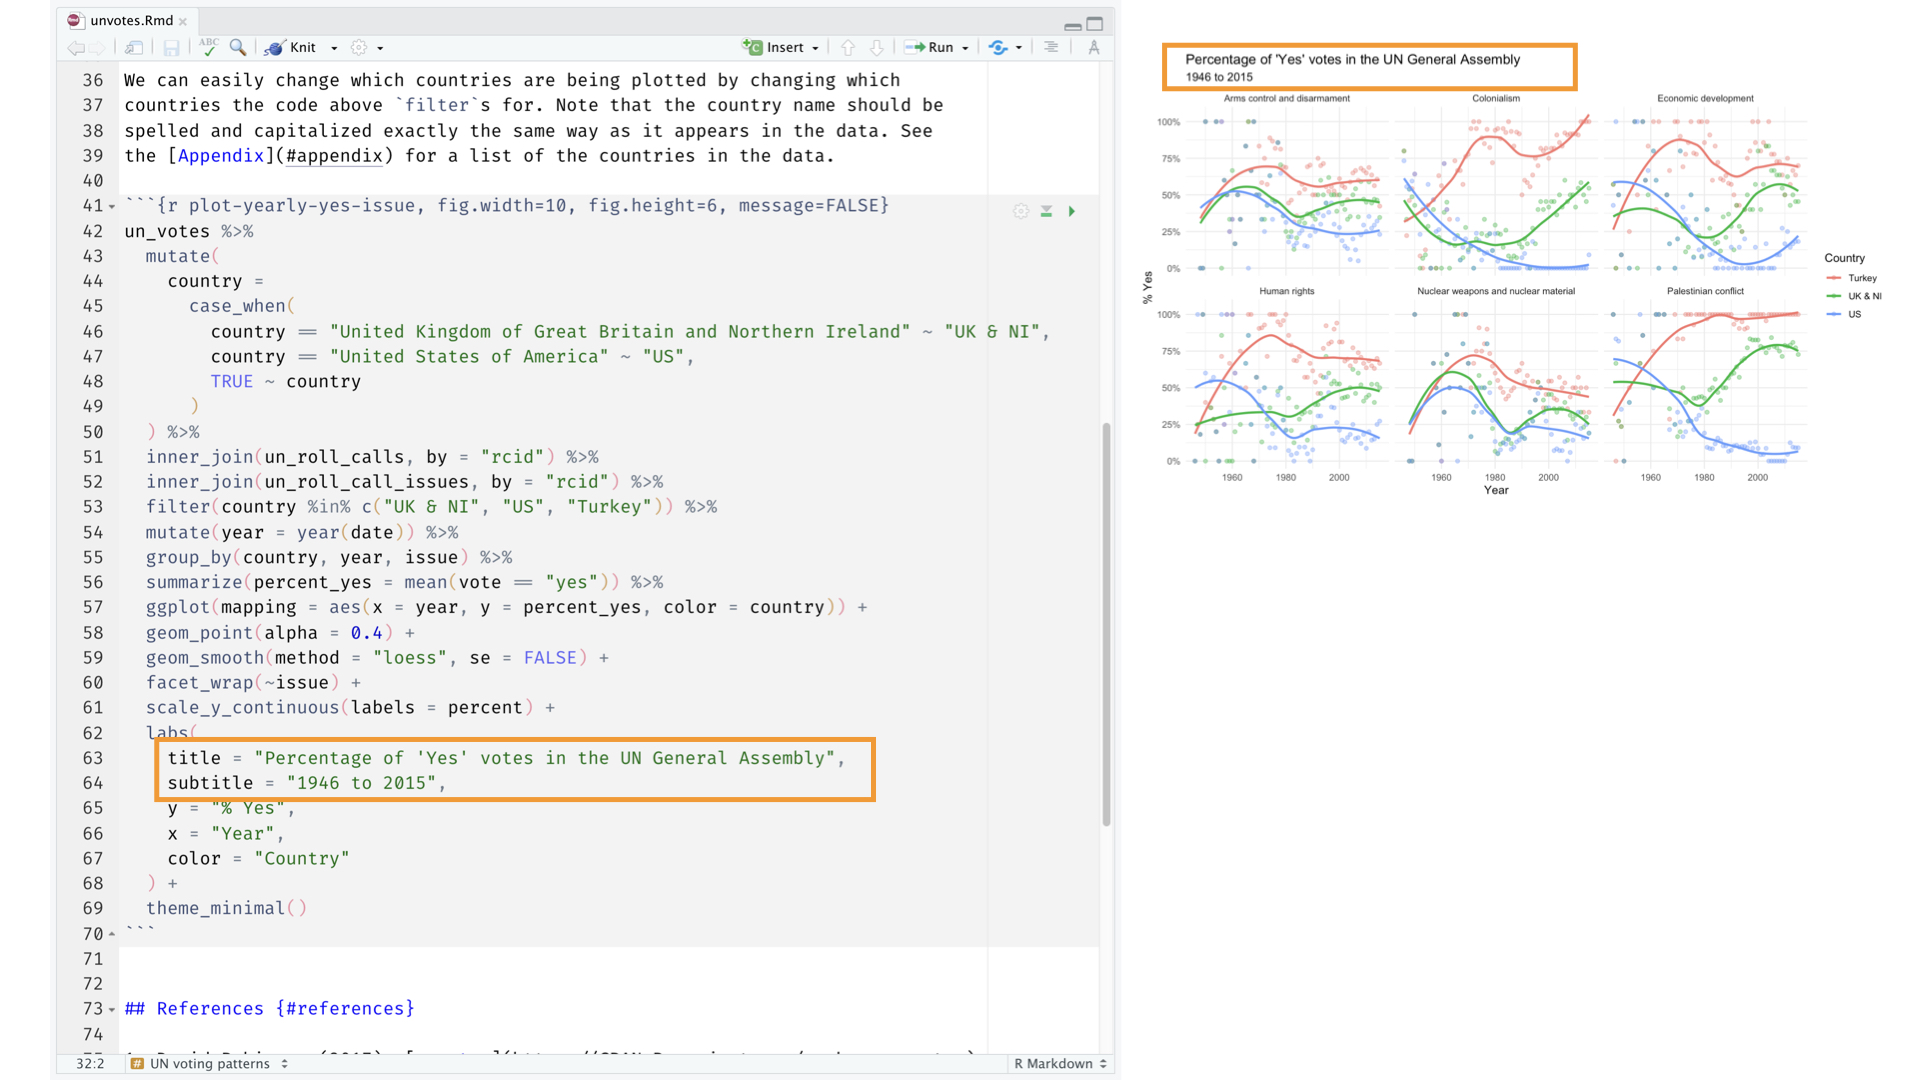The image size is (1920, 1080).
Task: Open the Run dropdown menu
Action: (x=965, y=48)
